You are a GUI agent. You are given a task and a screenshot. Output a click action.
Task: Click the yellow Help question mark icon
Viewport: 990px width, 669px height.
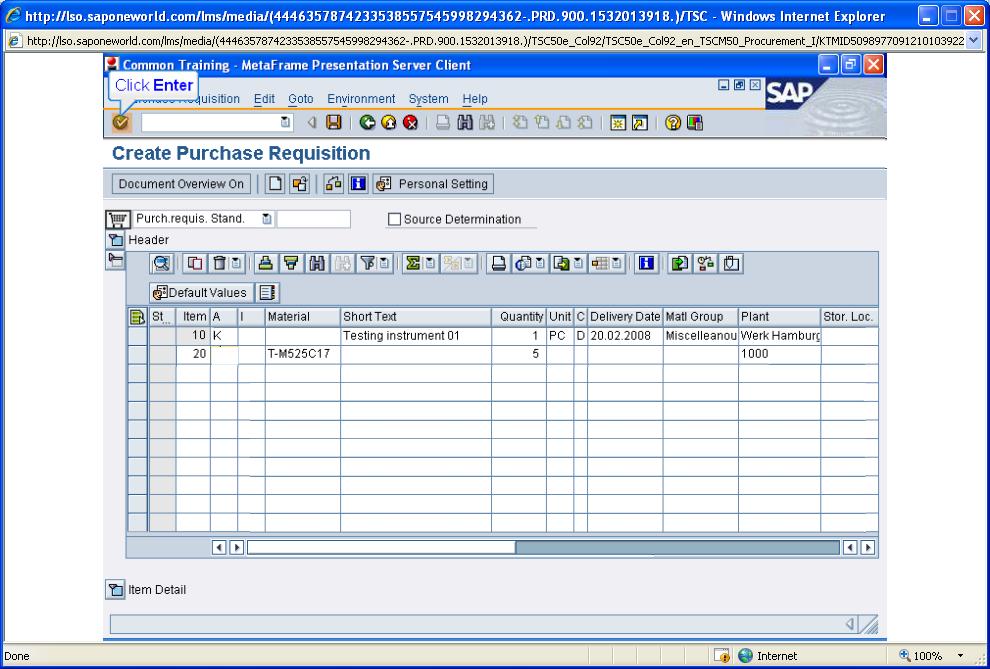click(673, 122)
